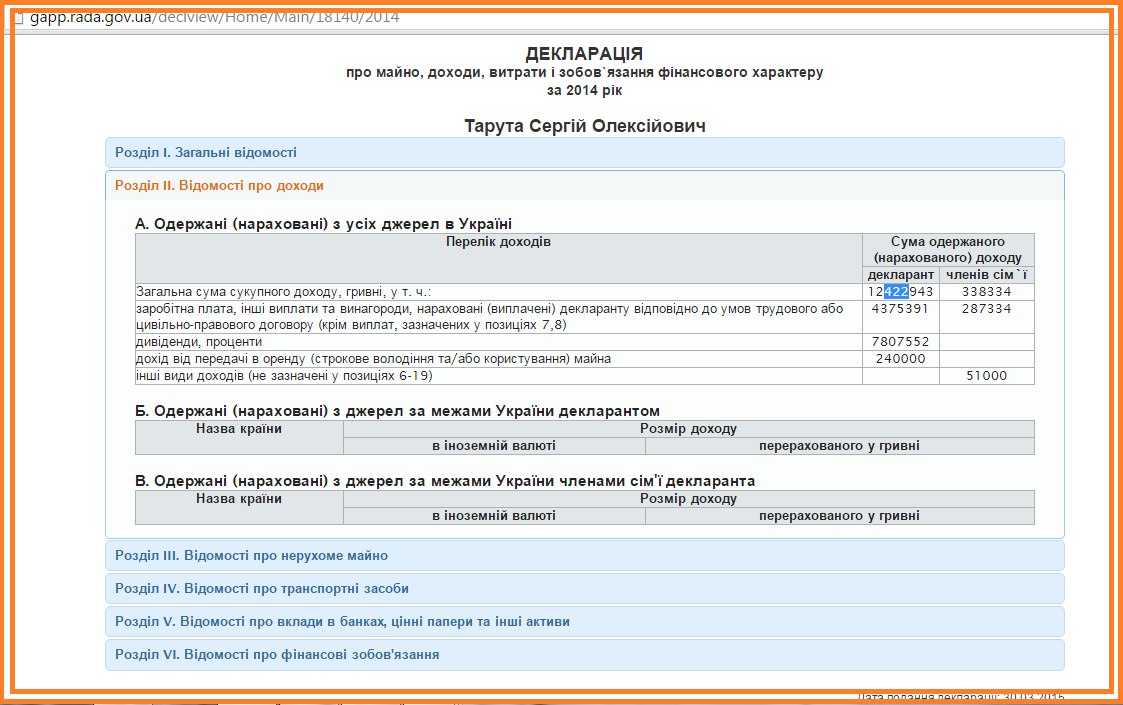The image size is (1123, 705).
Task: Click the dividends value 7807552
Action: point(899,340)
